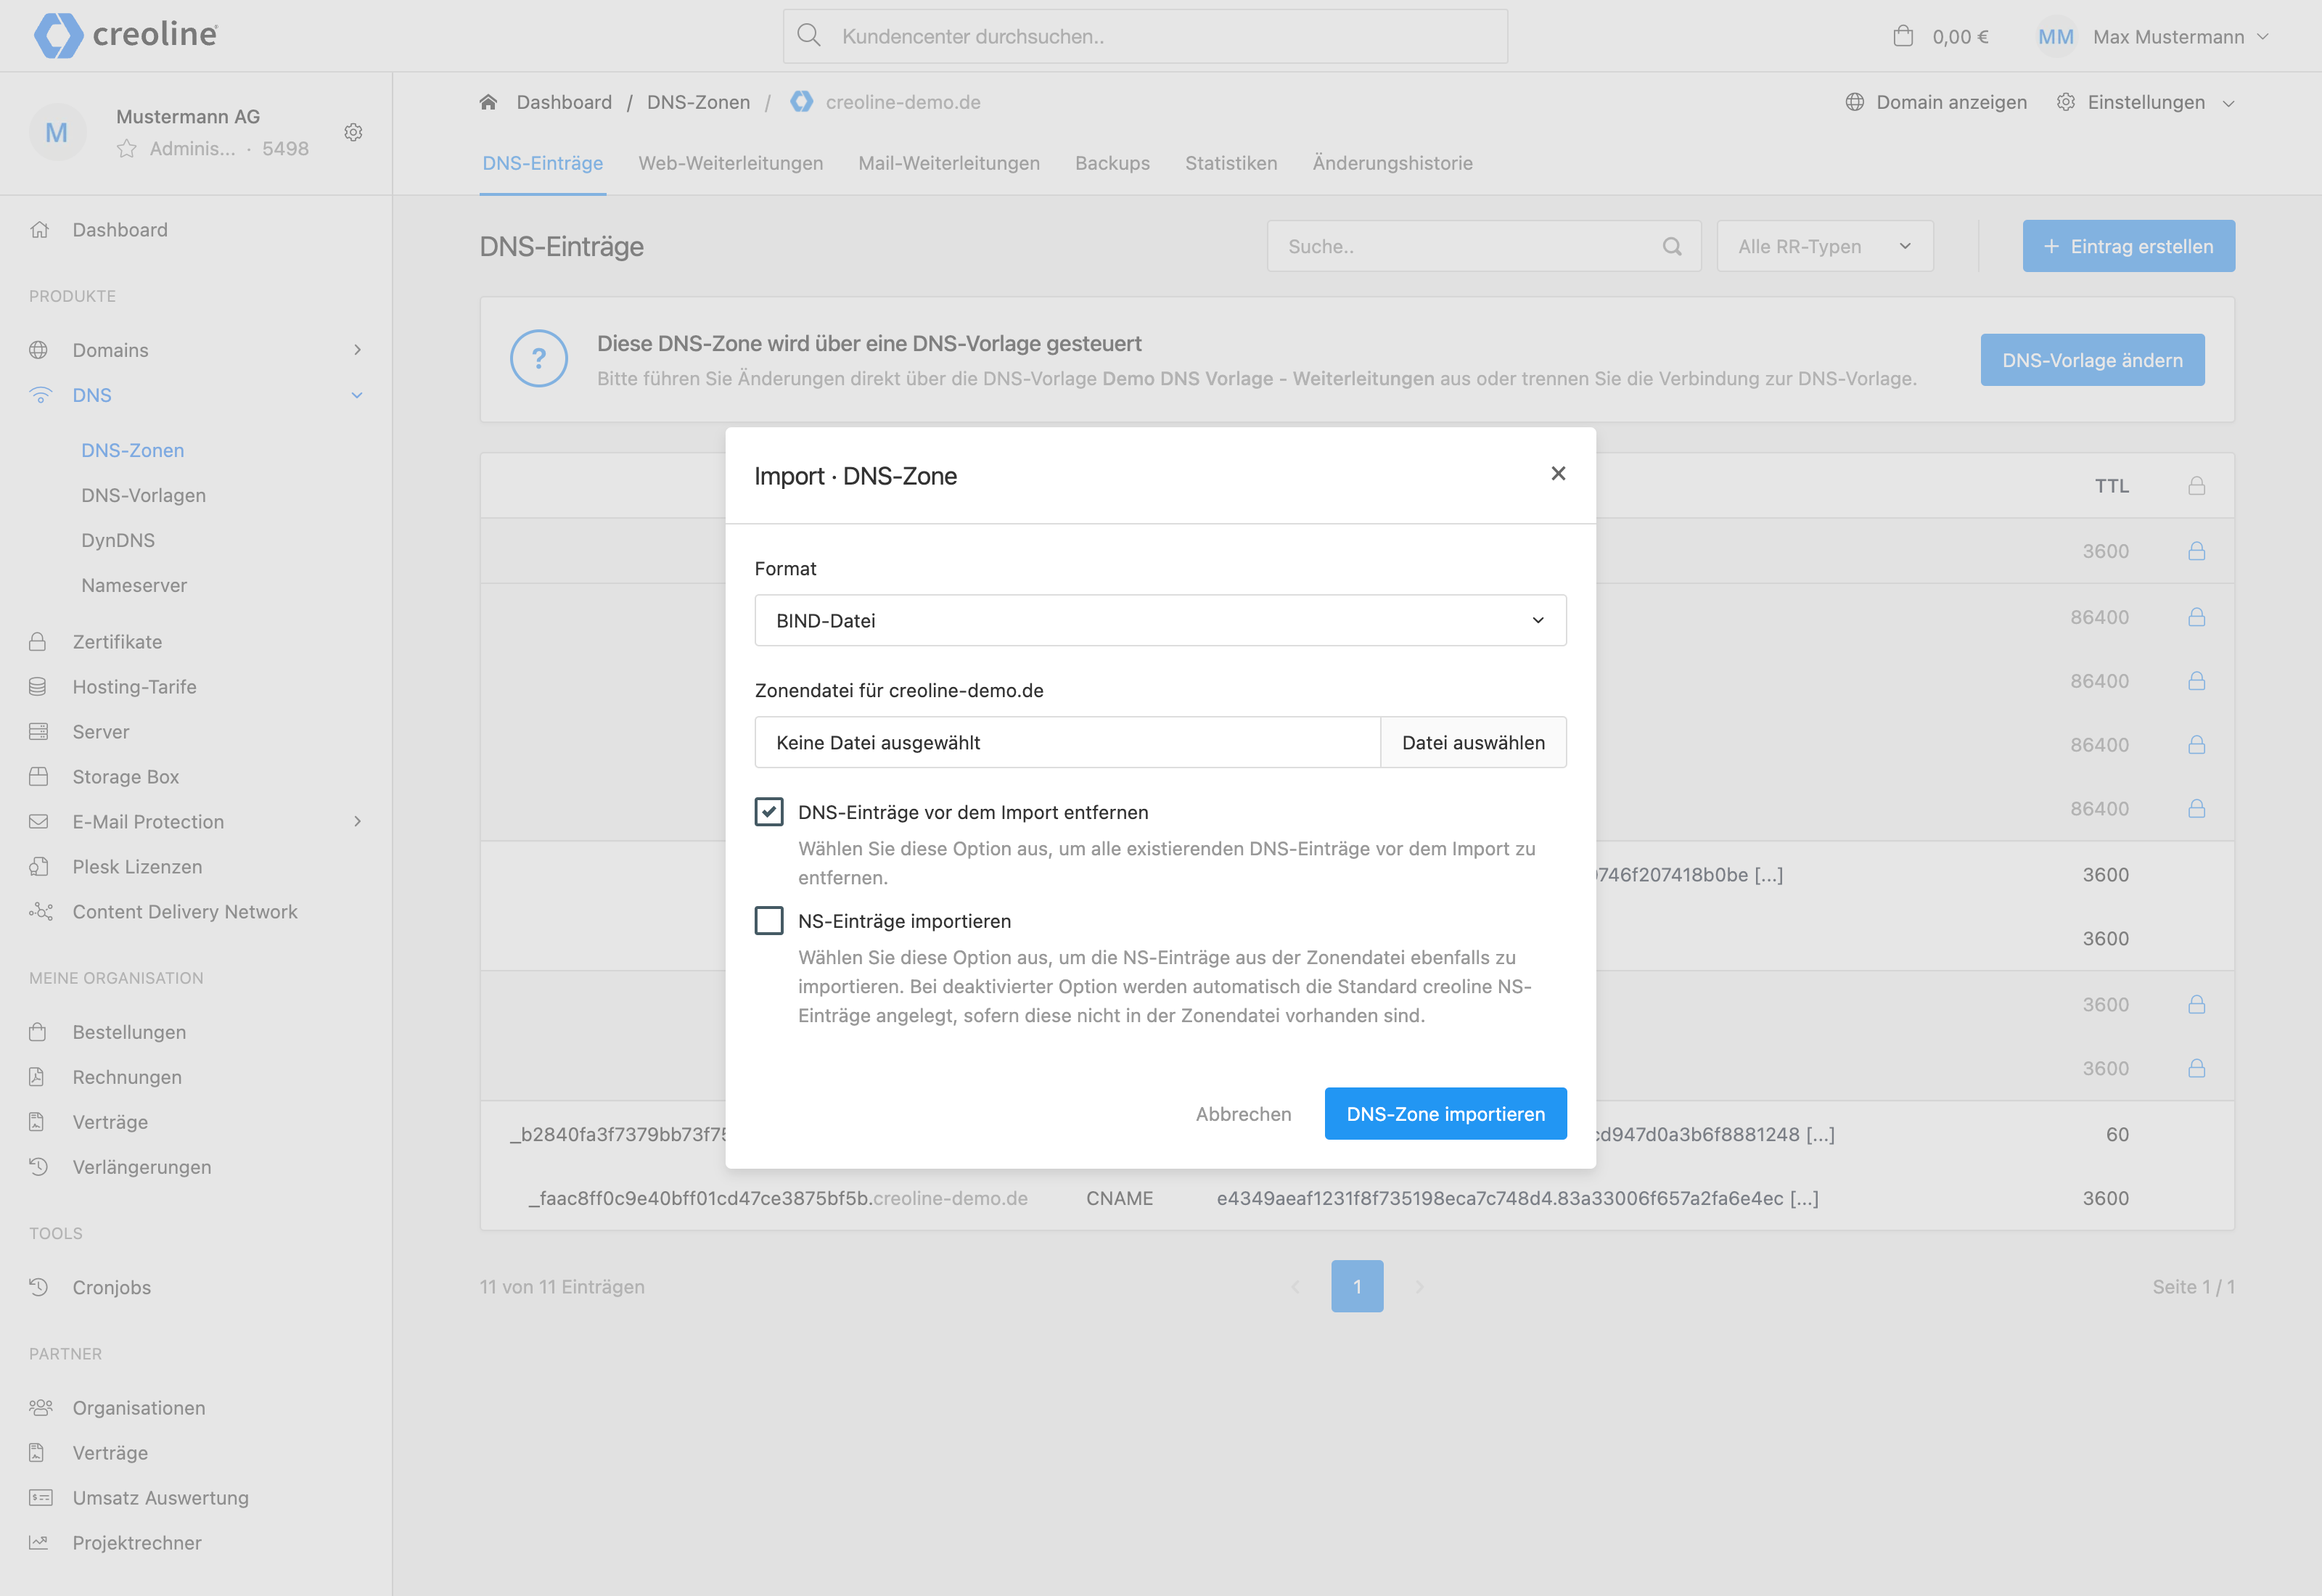The width and height of the screenshot is (2322, 1596).
Task: Click the star icon beside Adminis...
Action: (126, 149)
